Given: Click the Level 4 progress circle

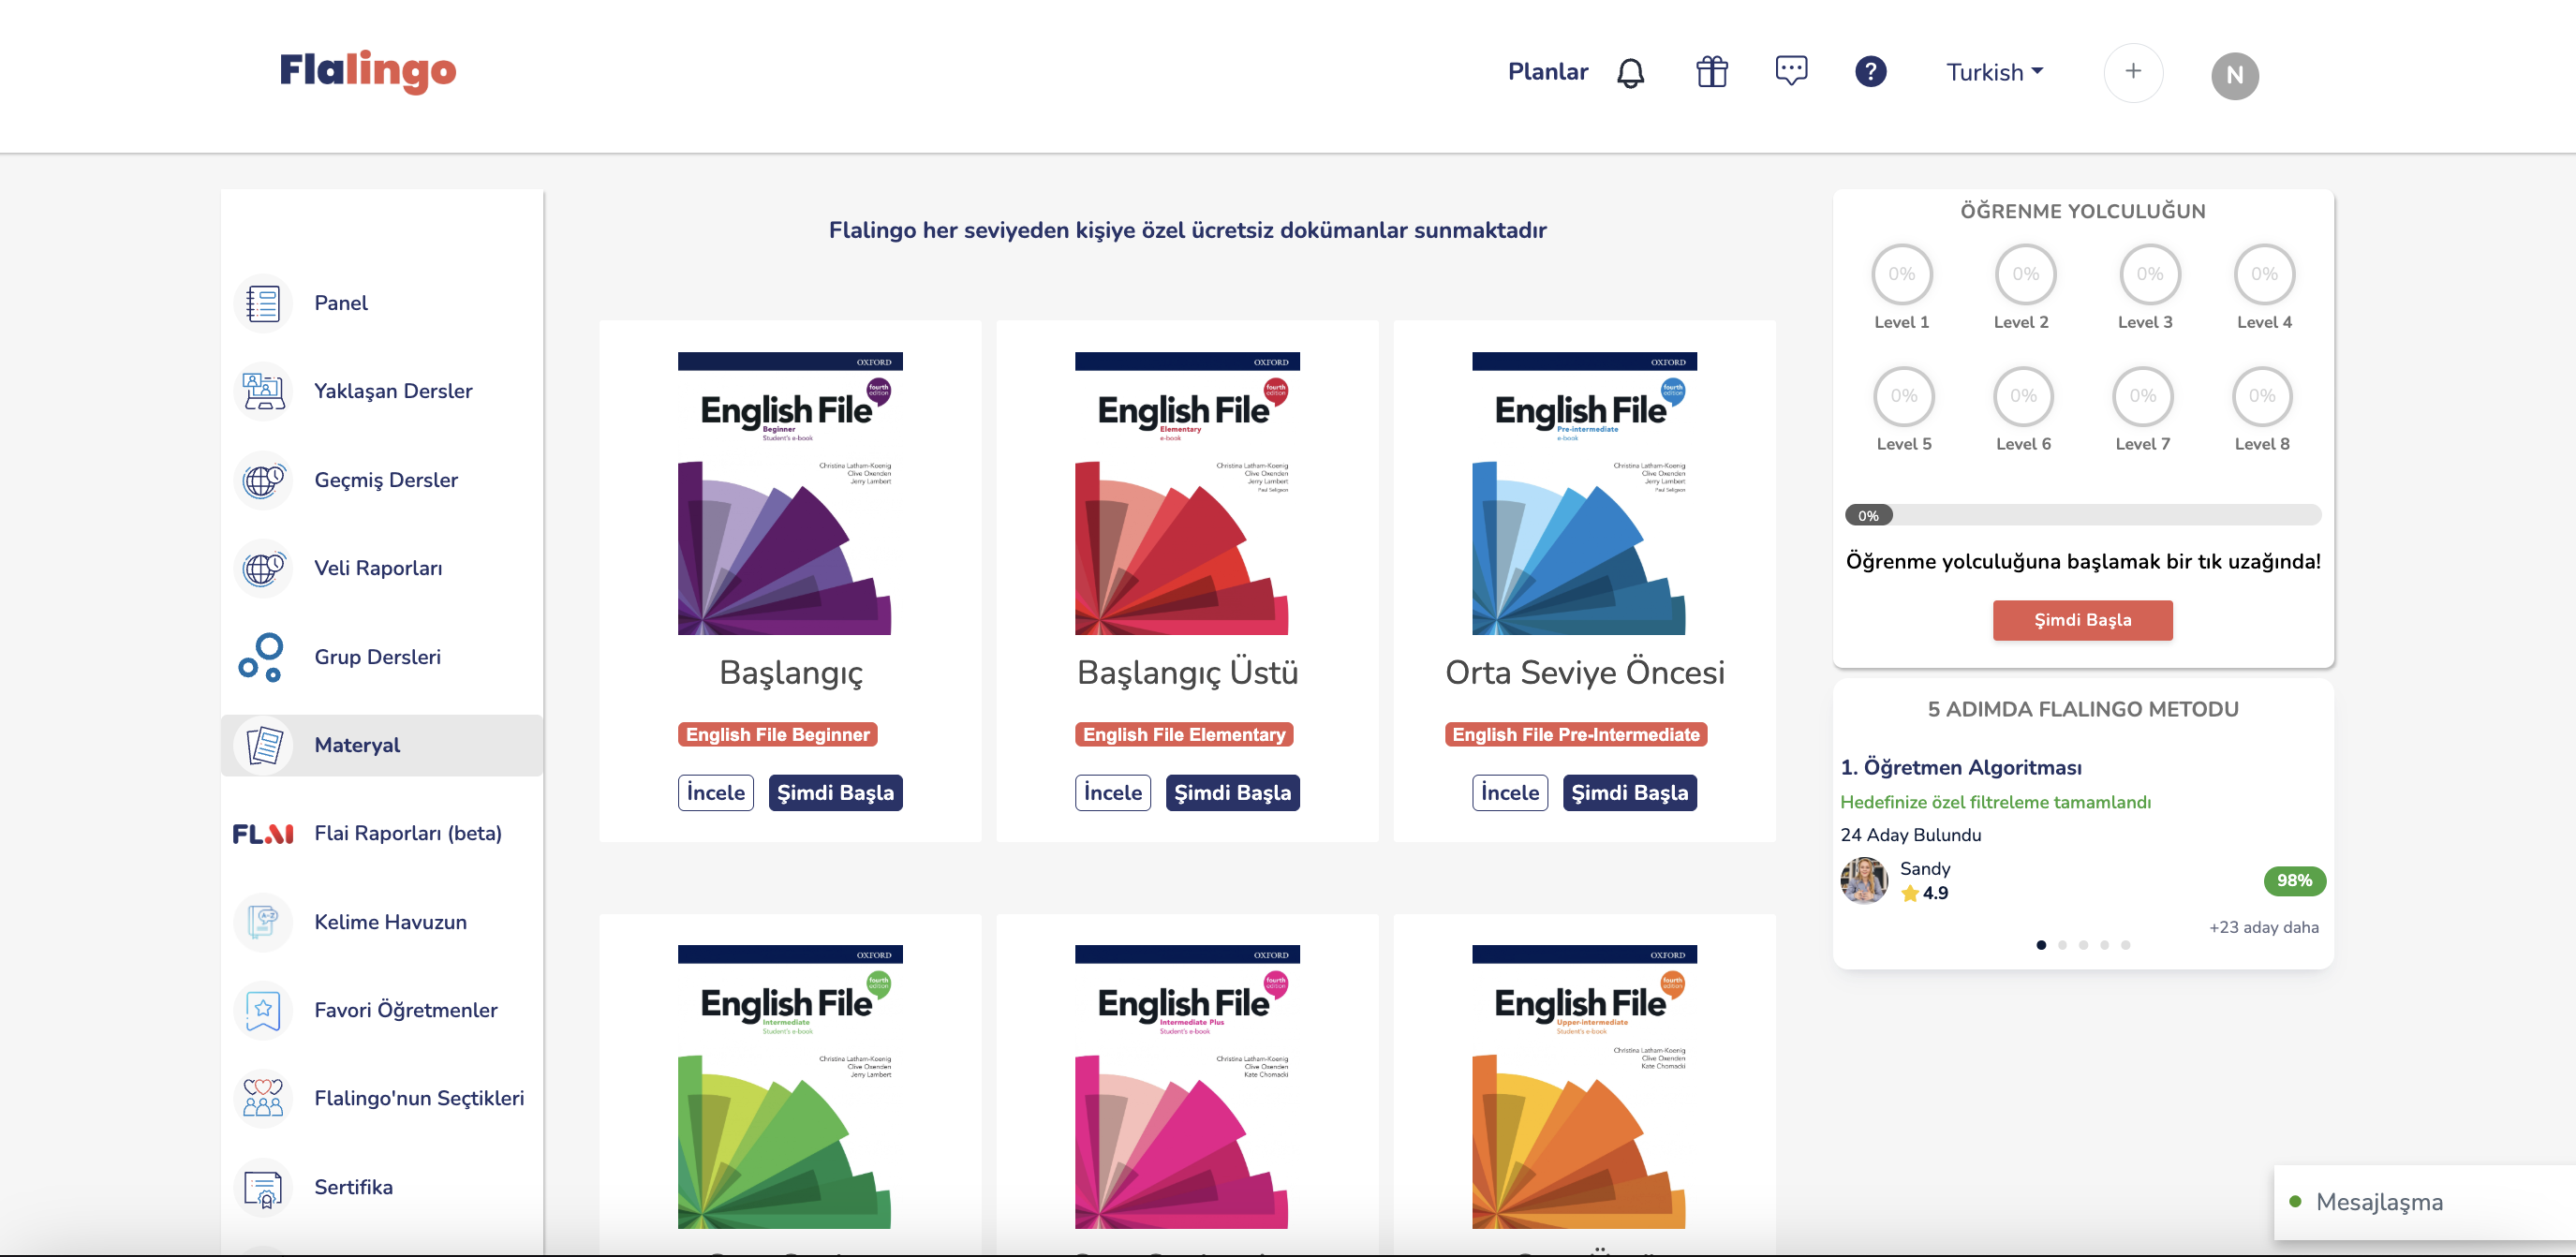Looking at the screenshot, I should (x=2263, y=274).
